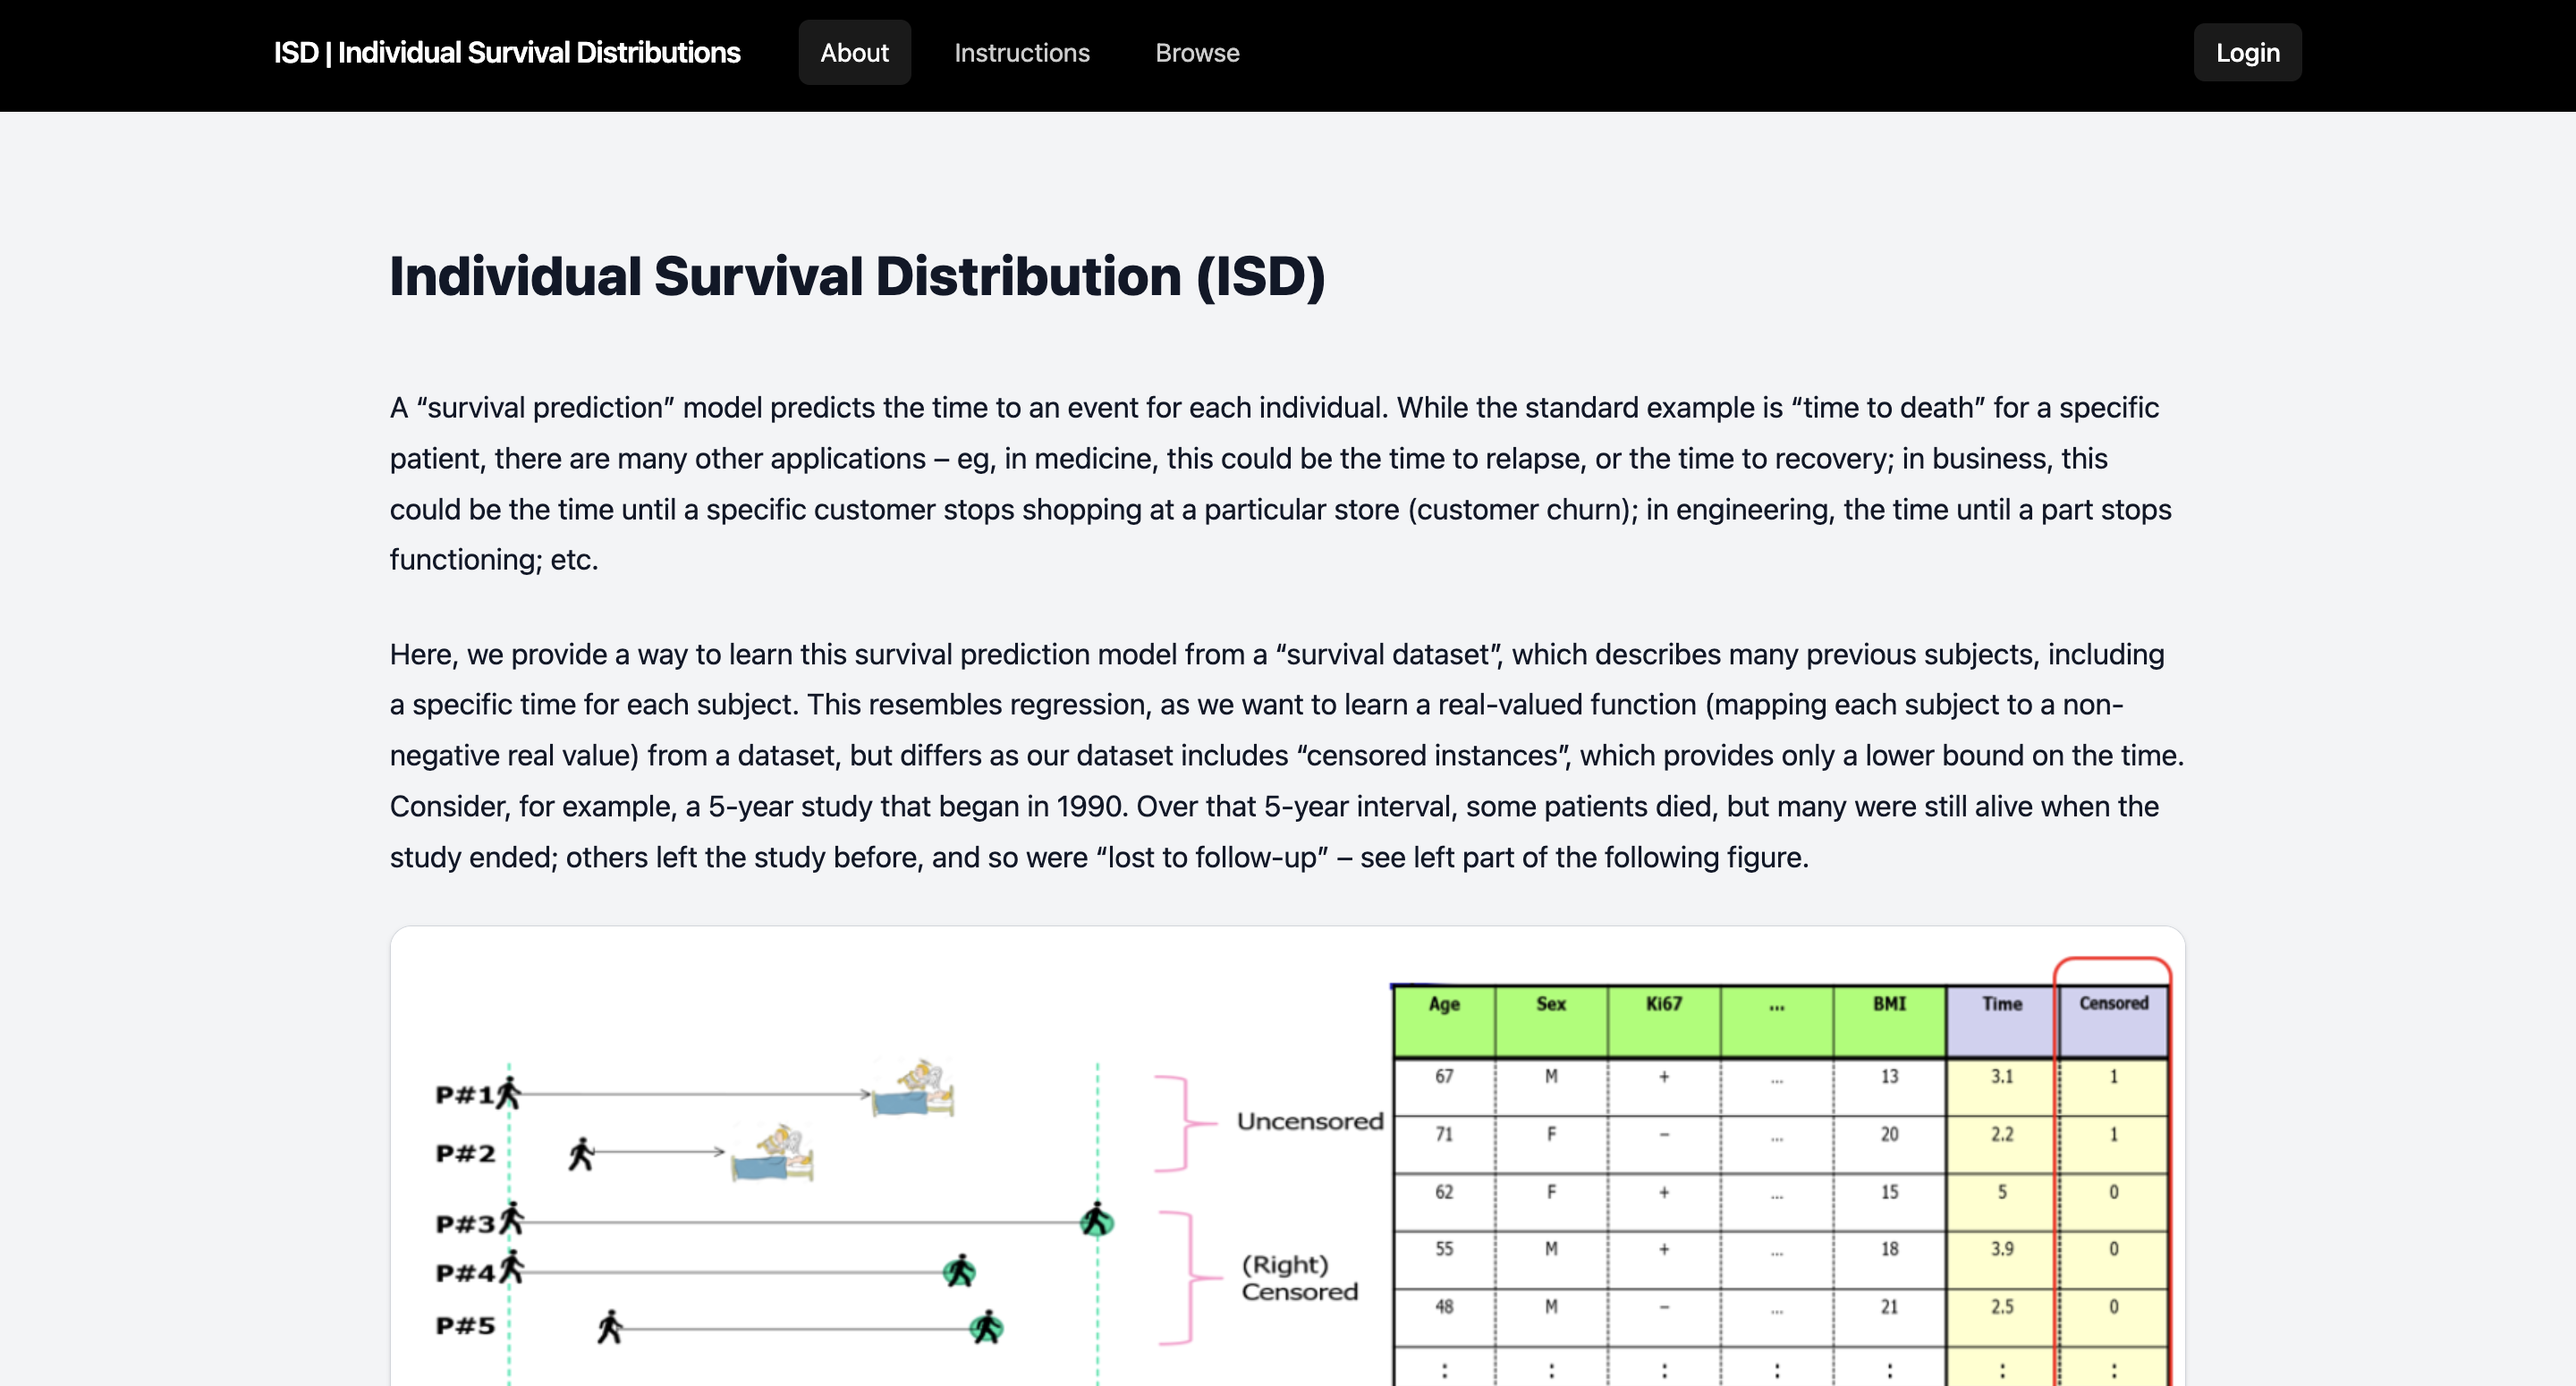
Task: Click the Login button
Action: pos(2247,53)
